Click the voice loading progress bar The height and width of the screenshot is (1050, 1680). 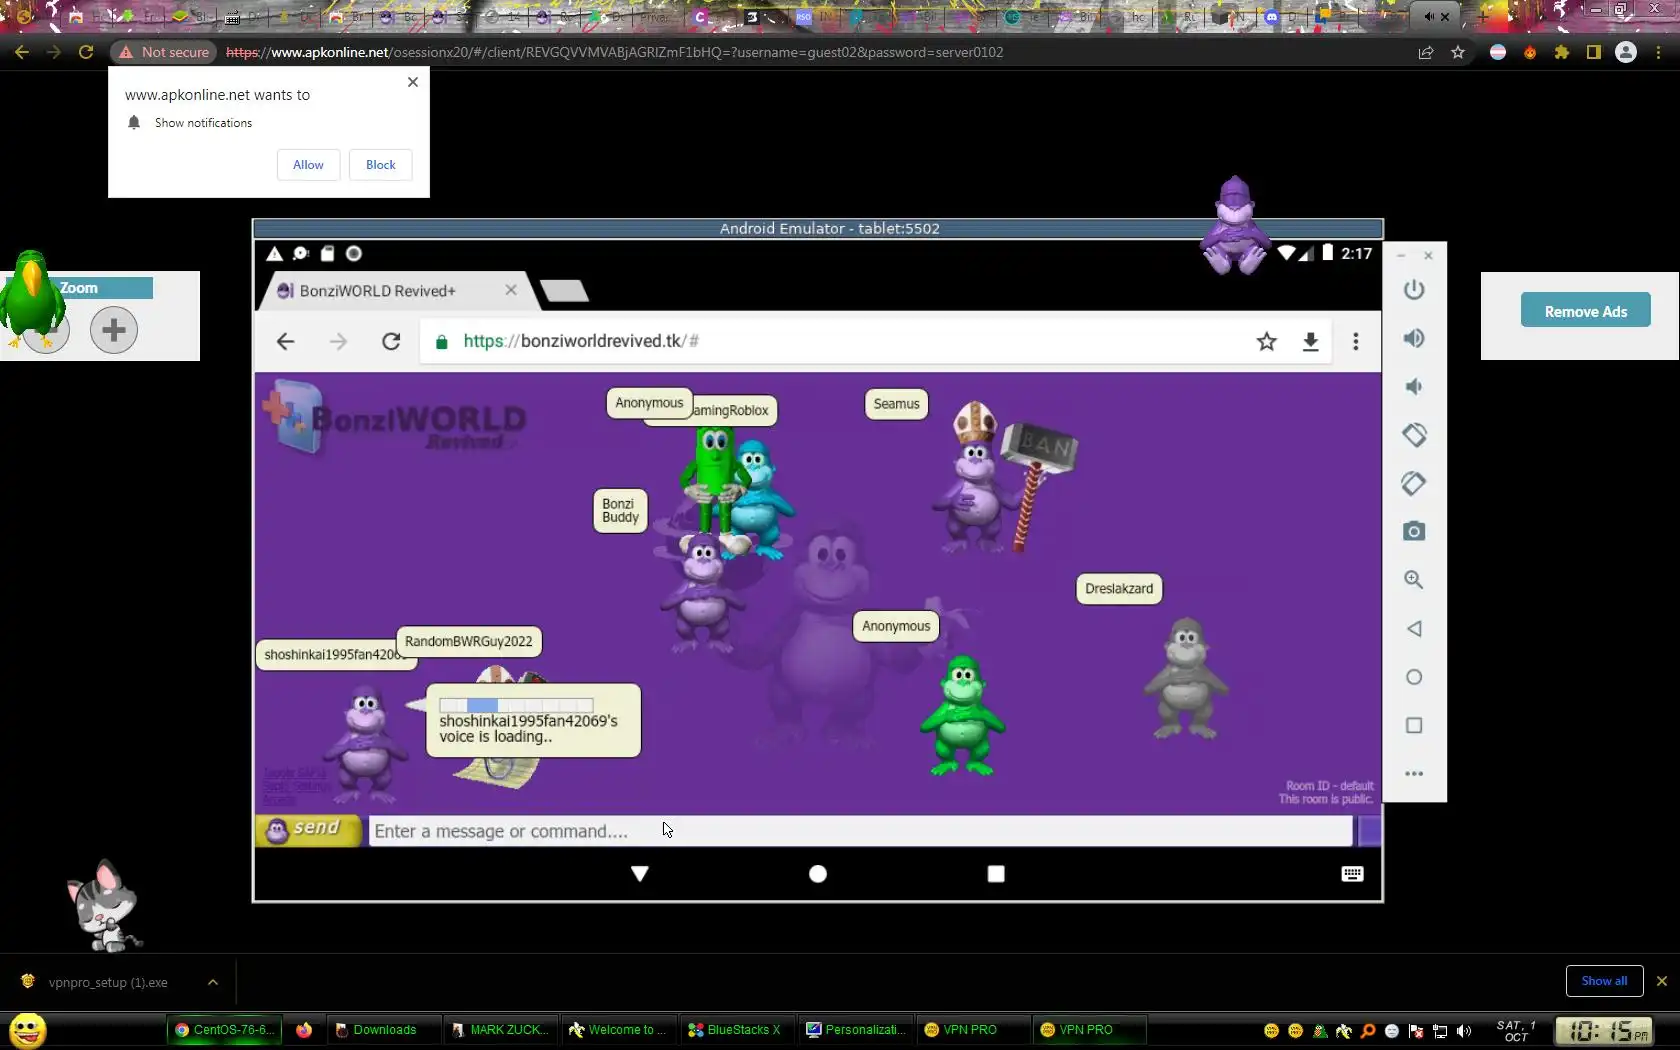pyautogui.click(x=516, y=705)
